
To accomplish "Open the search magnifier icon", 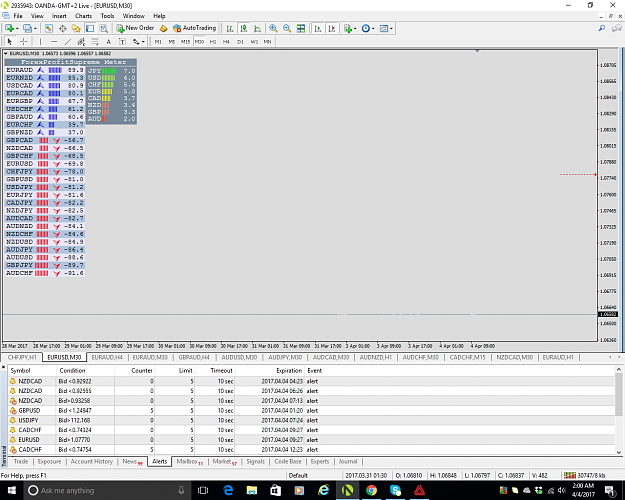I will click(602, 28).
